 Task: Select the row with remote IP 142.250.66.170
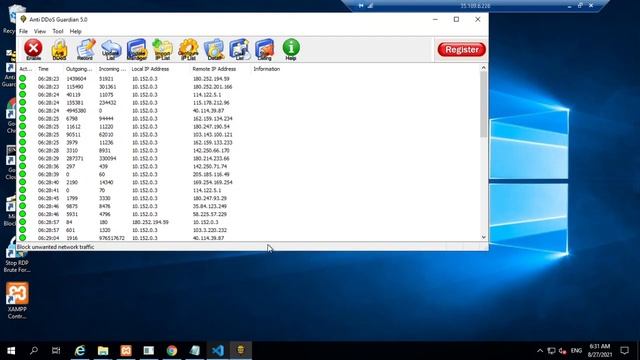point(249,150)
